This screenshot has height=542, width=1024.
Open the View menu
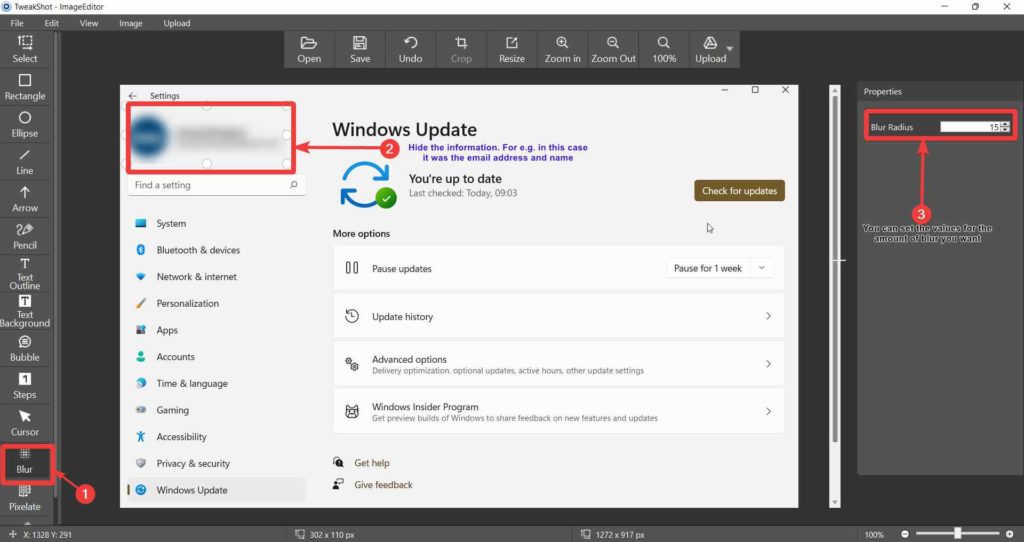tap(89, 23)
